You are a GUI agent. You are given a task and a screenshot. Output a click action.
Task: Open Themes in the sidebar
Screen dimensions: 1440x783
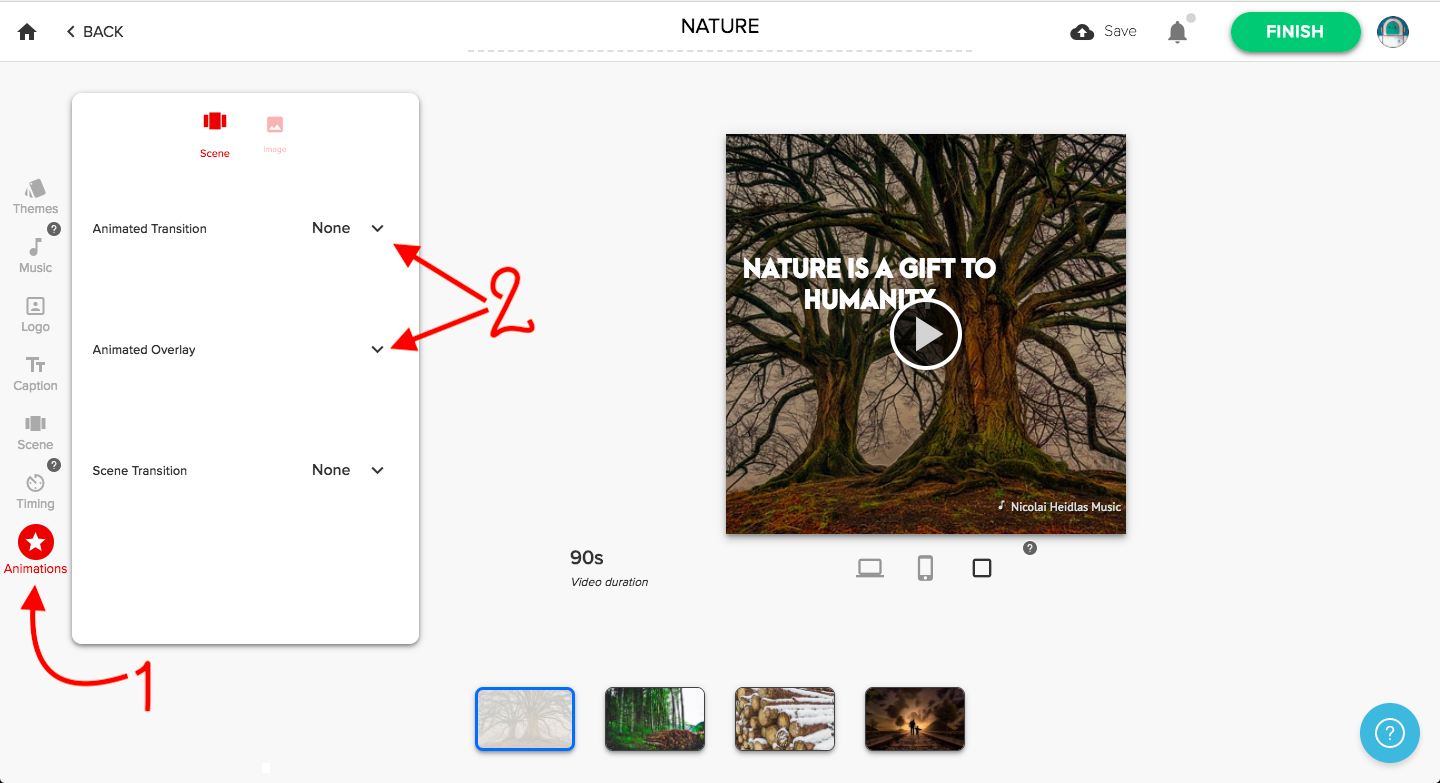coord(36,196)
